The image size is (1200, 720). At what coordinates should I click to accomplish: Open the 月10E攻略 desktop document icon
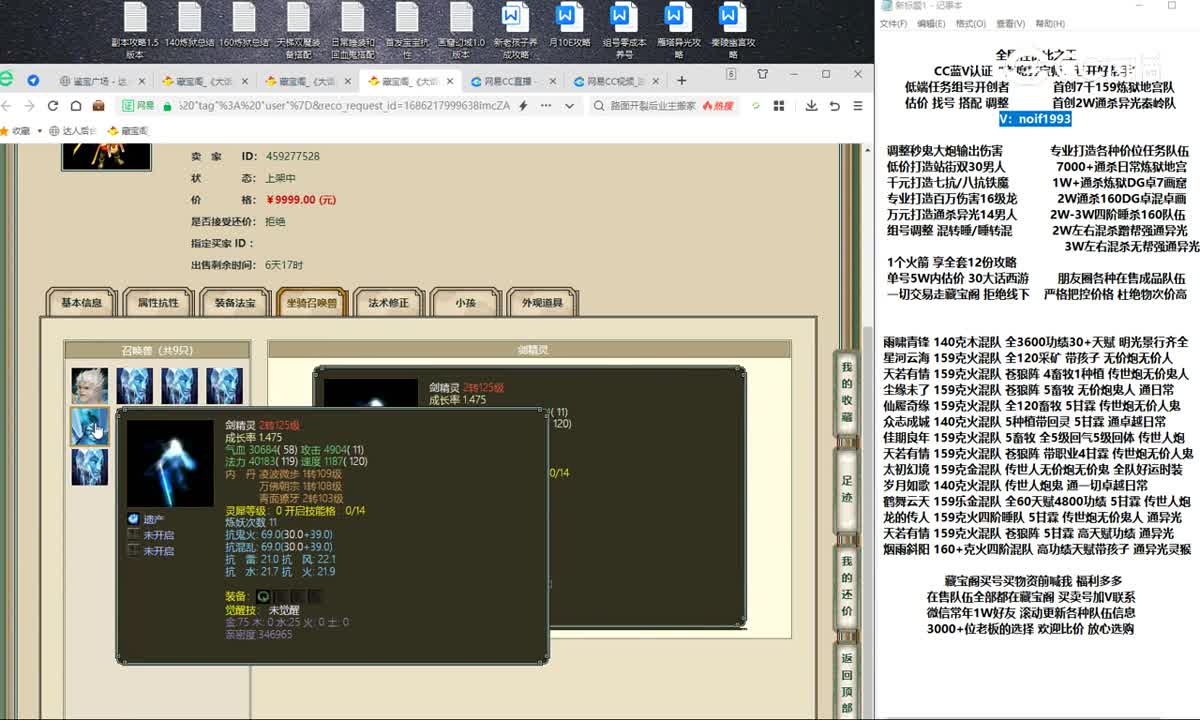[x=566, y=30]
